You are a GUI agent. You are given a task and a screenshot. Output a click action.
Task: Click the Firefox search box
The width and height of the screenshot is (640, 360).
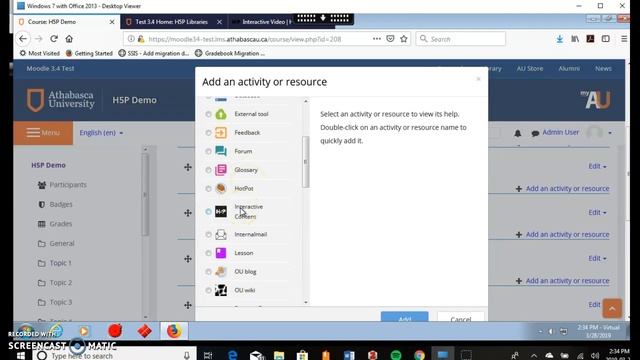460,39
